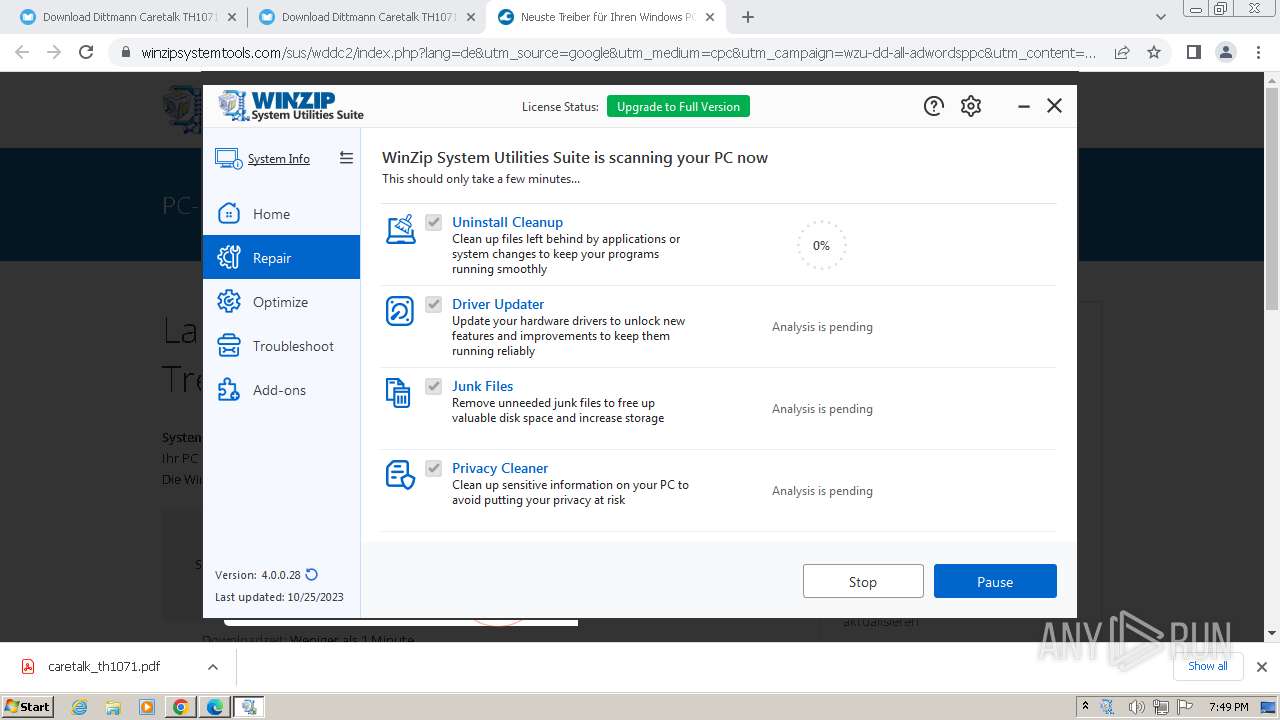This screenshot has height=720, width=1280.
Task: Select Repair in the sidebar
Action: pos(281,258)
